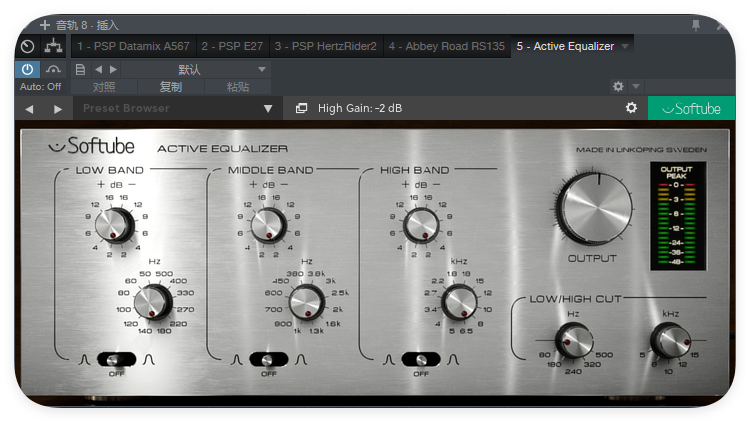The width and height of the screenshot is (750, 422).
Task: Click the 复制 copy button
Action: (171, 87)
